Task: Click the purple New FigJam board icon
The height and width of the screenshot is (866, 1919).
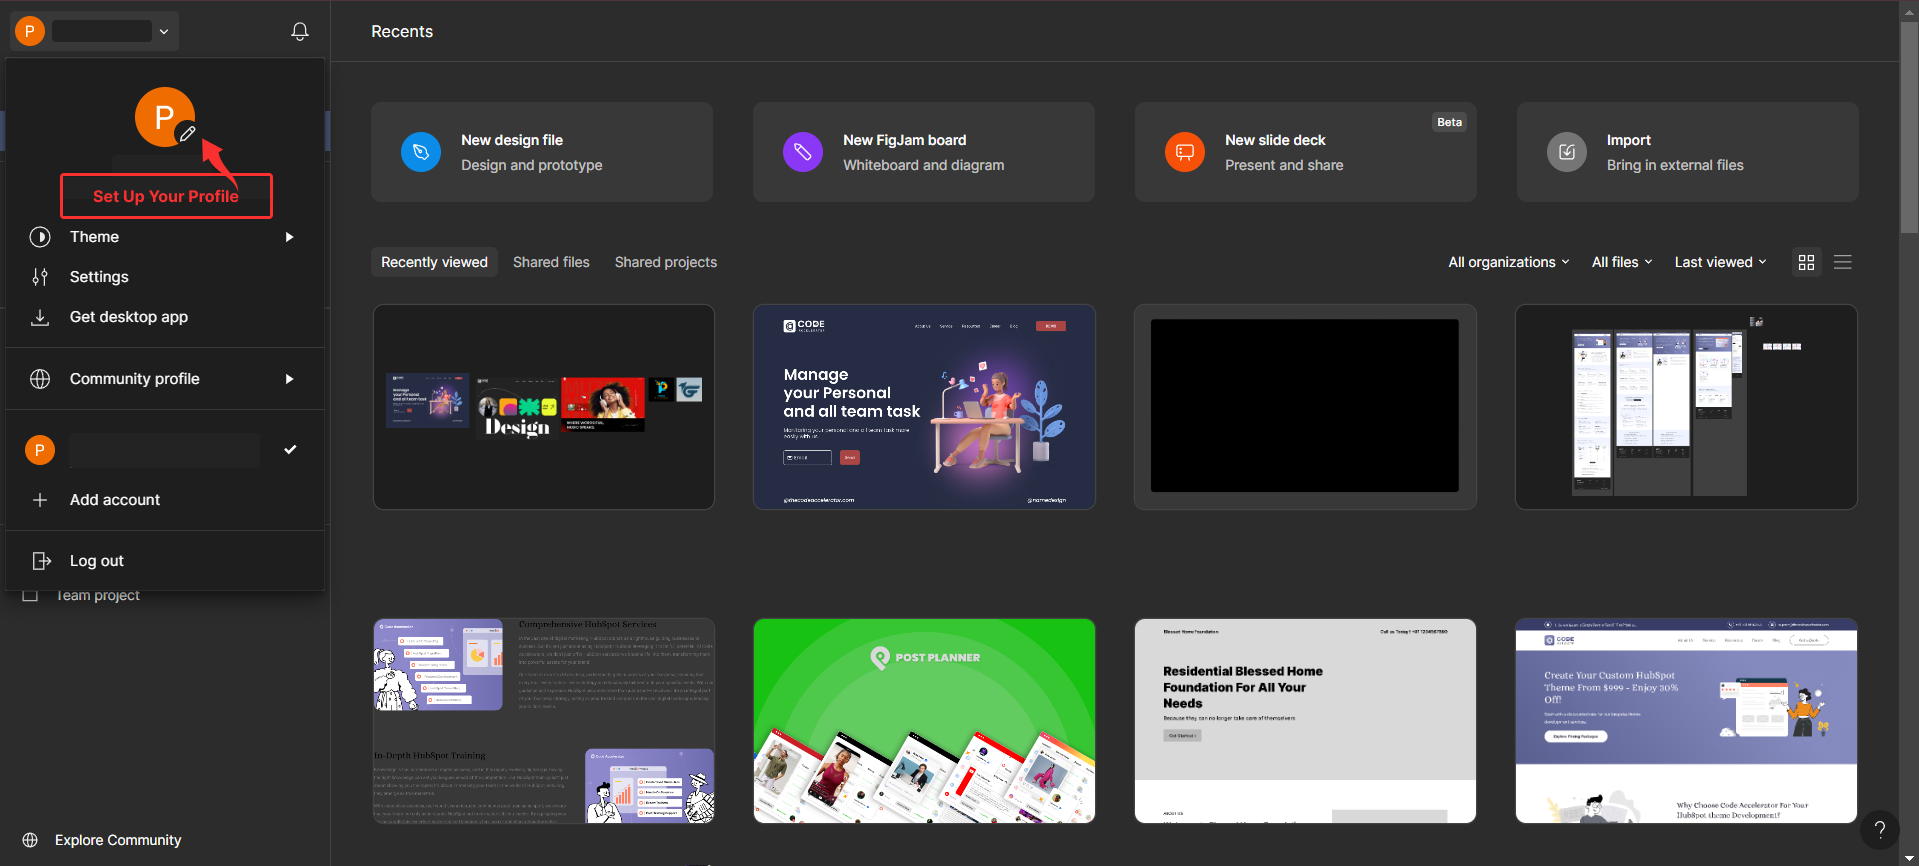Action: [802, 152]
